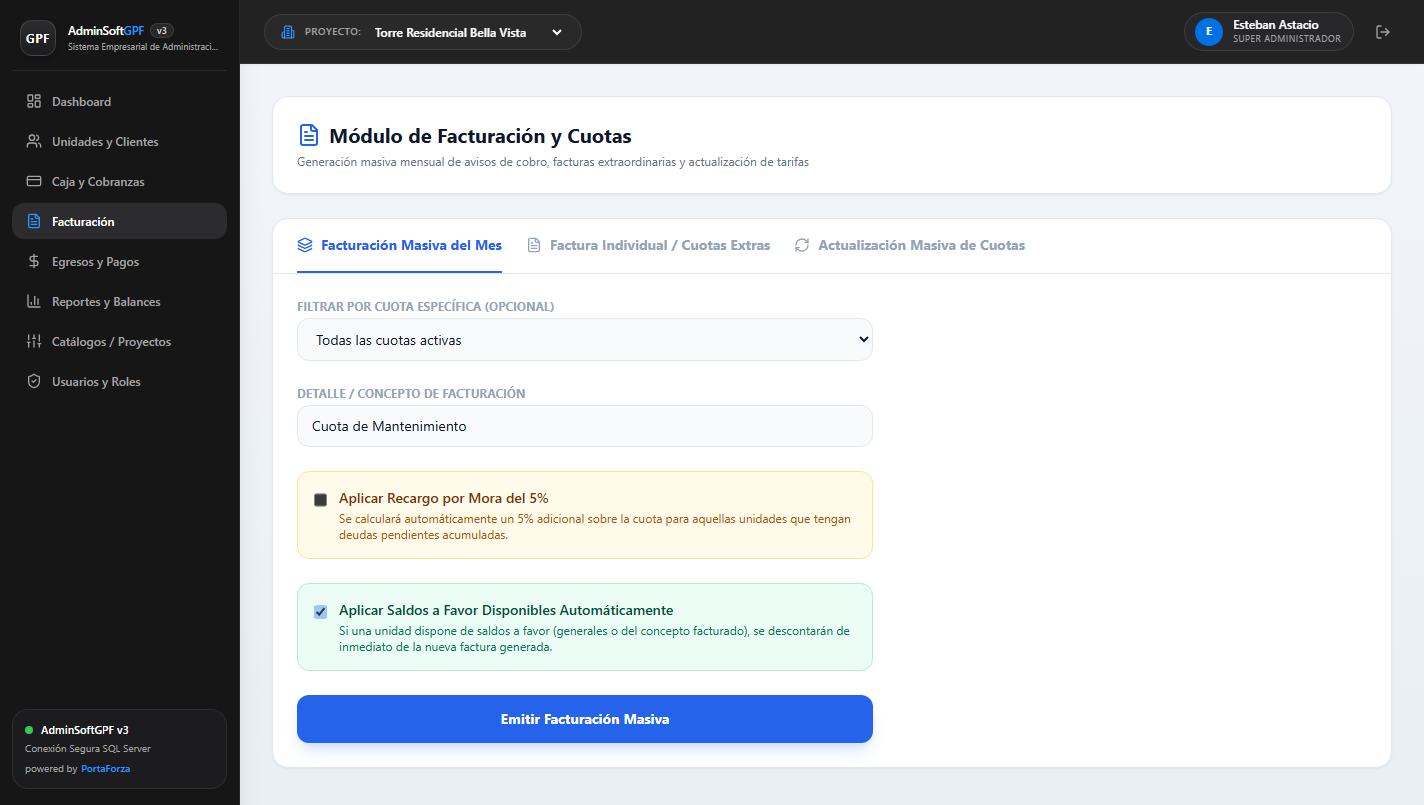Navigate to Egresos y Pagos
Viewport: 1424px width, 805px height.
point(119,261)
